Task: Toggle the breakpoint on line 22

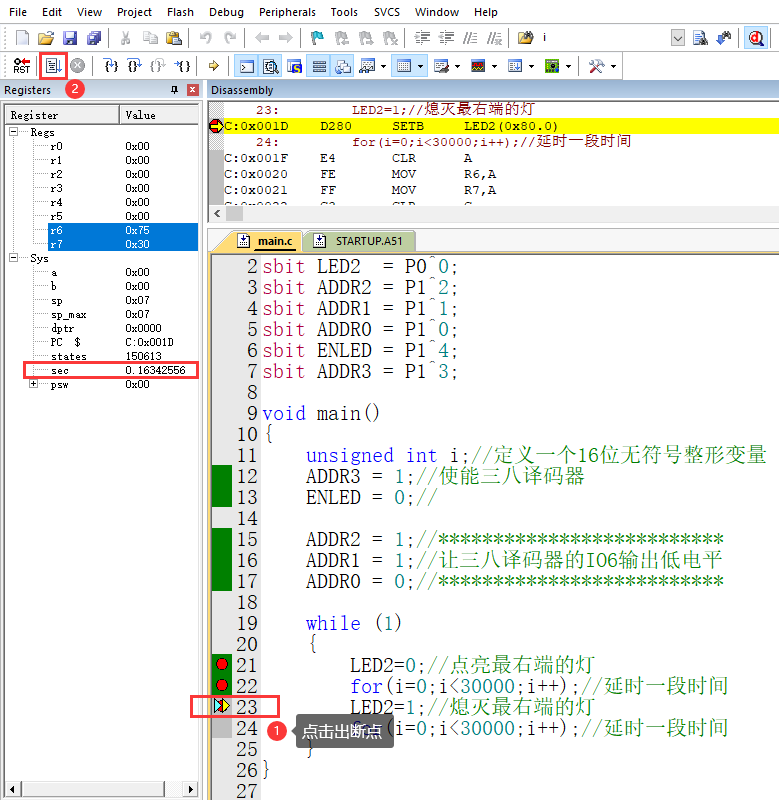Action: [221, 686]
